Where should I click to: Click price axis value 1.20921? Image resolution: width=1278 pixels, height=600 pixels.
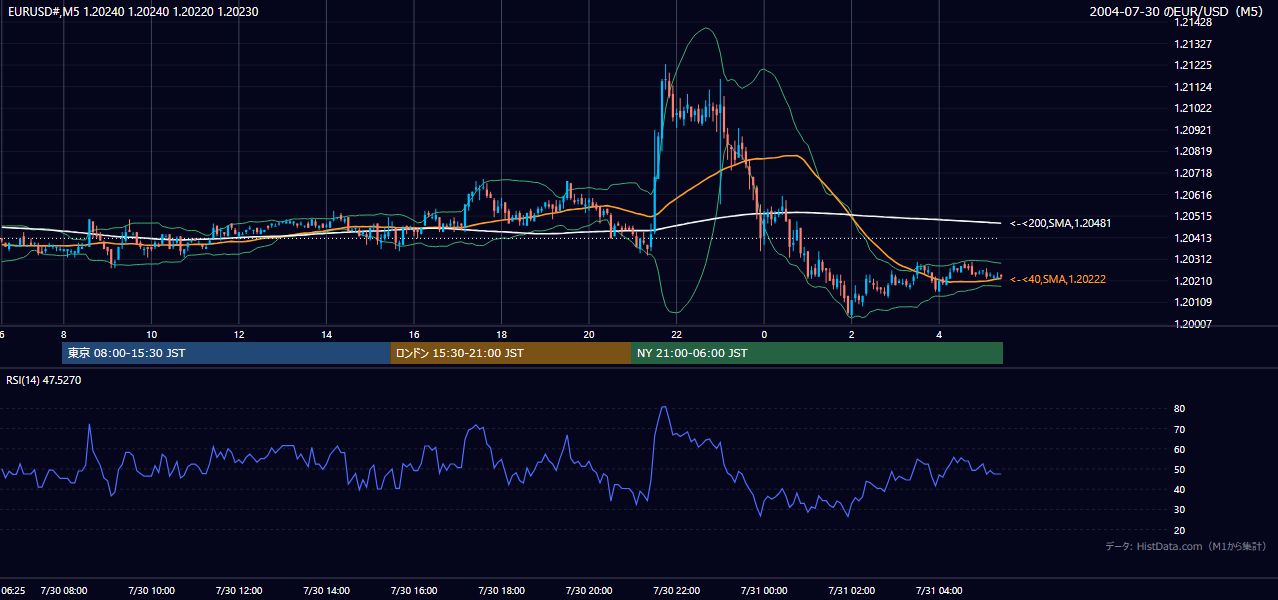(1194, 130)
